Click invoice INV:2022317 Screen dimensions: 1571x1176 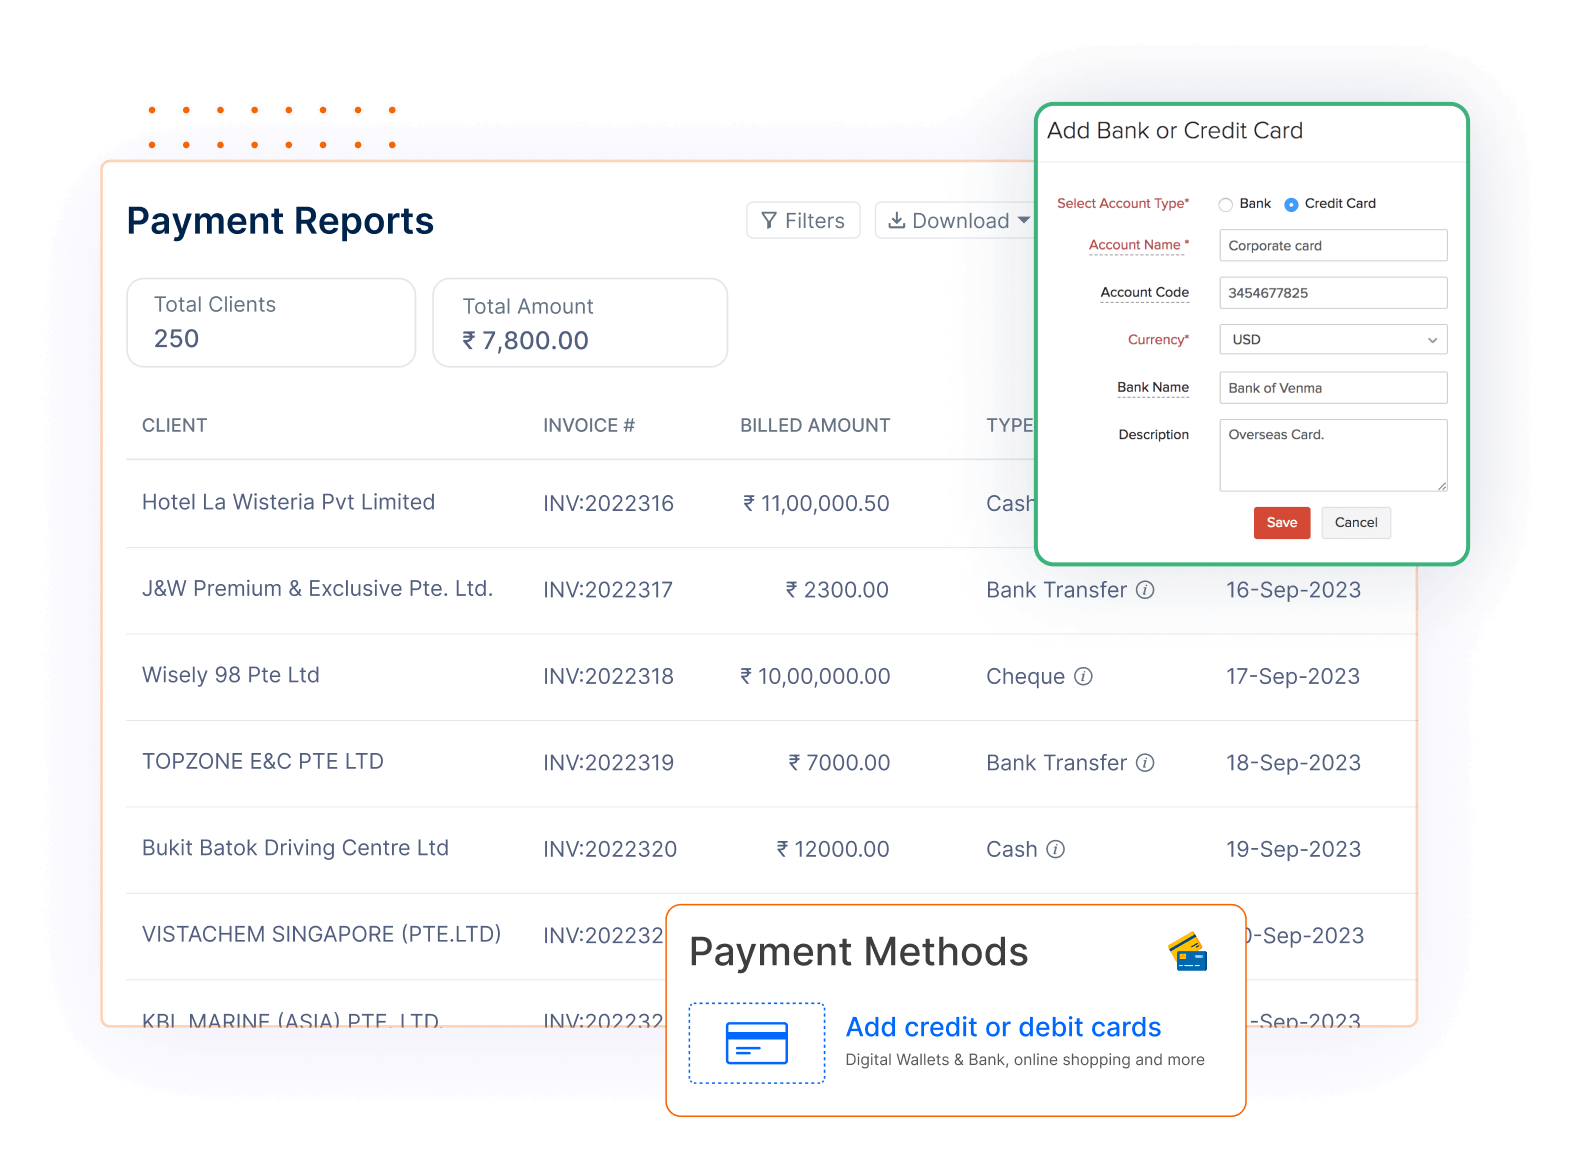[x=608, y=590]
